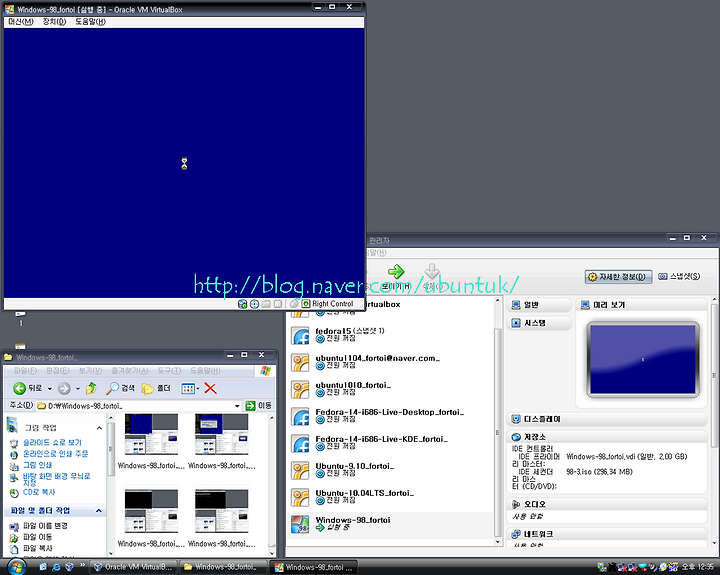Collapse the 미리 보기 preview section

click(641, 305)
